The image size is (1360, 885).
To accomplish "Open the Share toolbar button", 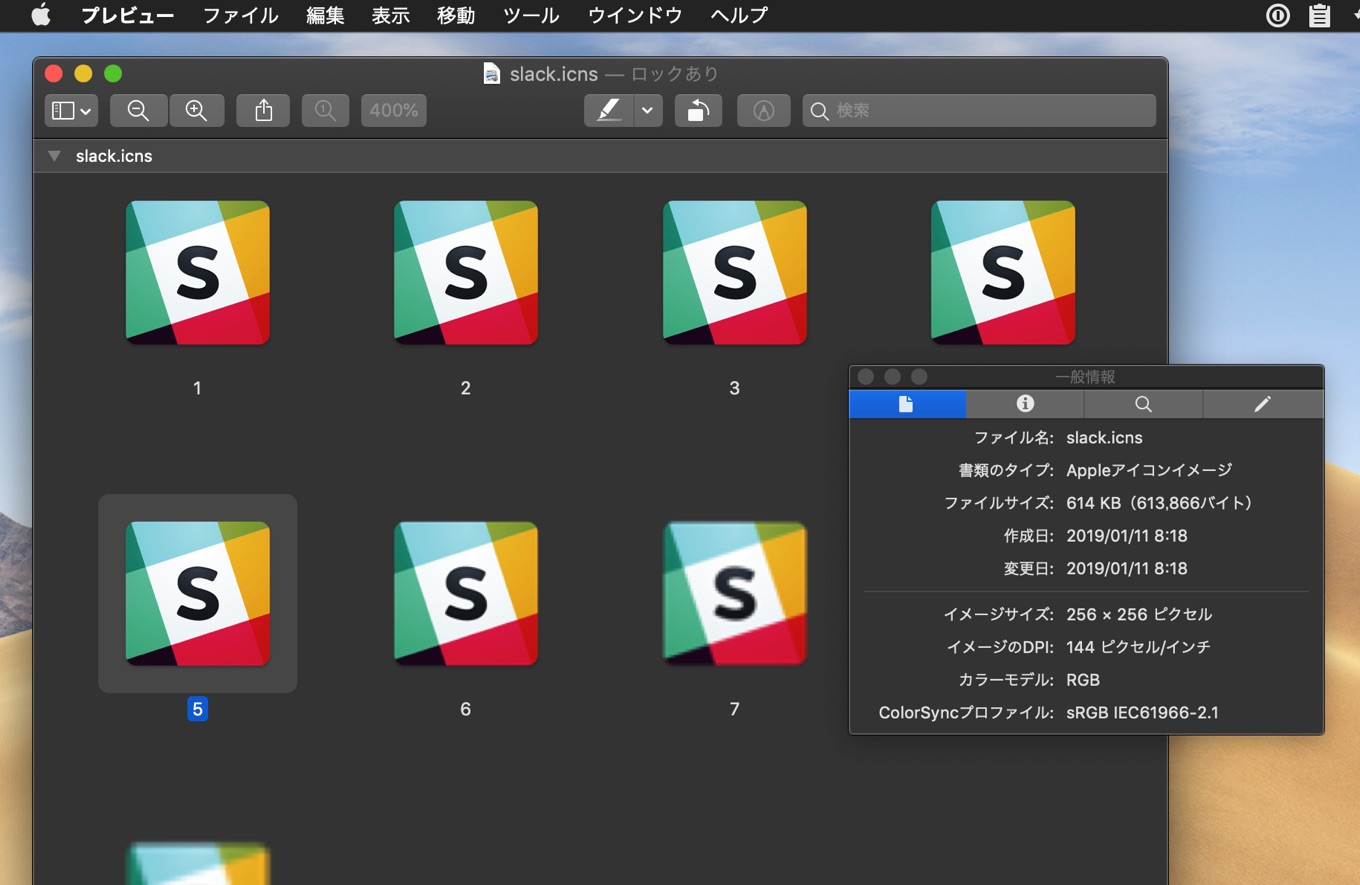I will coord(263,111).
